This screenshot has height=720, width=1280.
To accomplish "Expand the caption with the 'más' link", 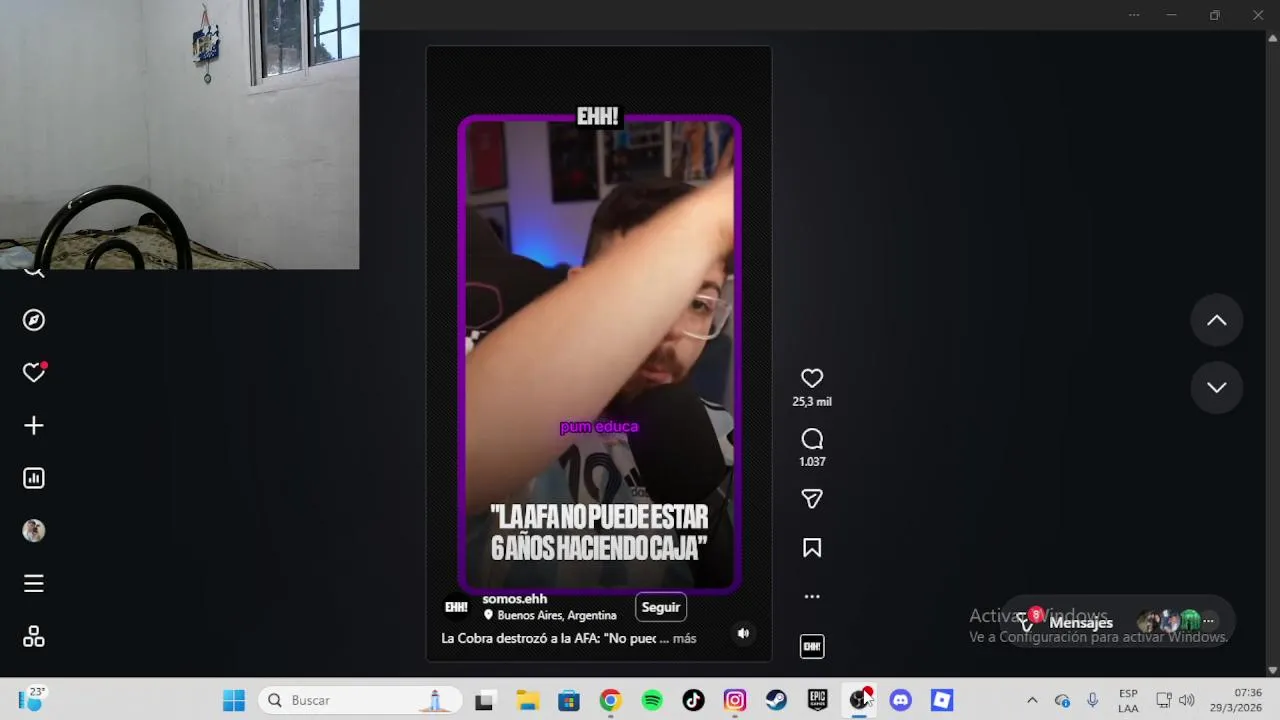I will 685,638.
